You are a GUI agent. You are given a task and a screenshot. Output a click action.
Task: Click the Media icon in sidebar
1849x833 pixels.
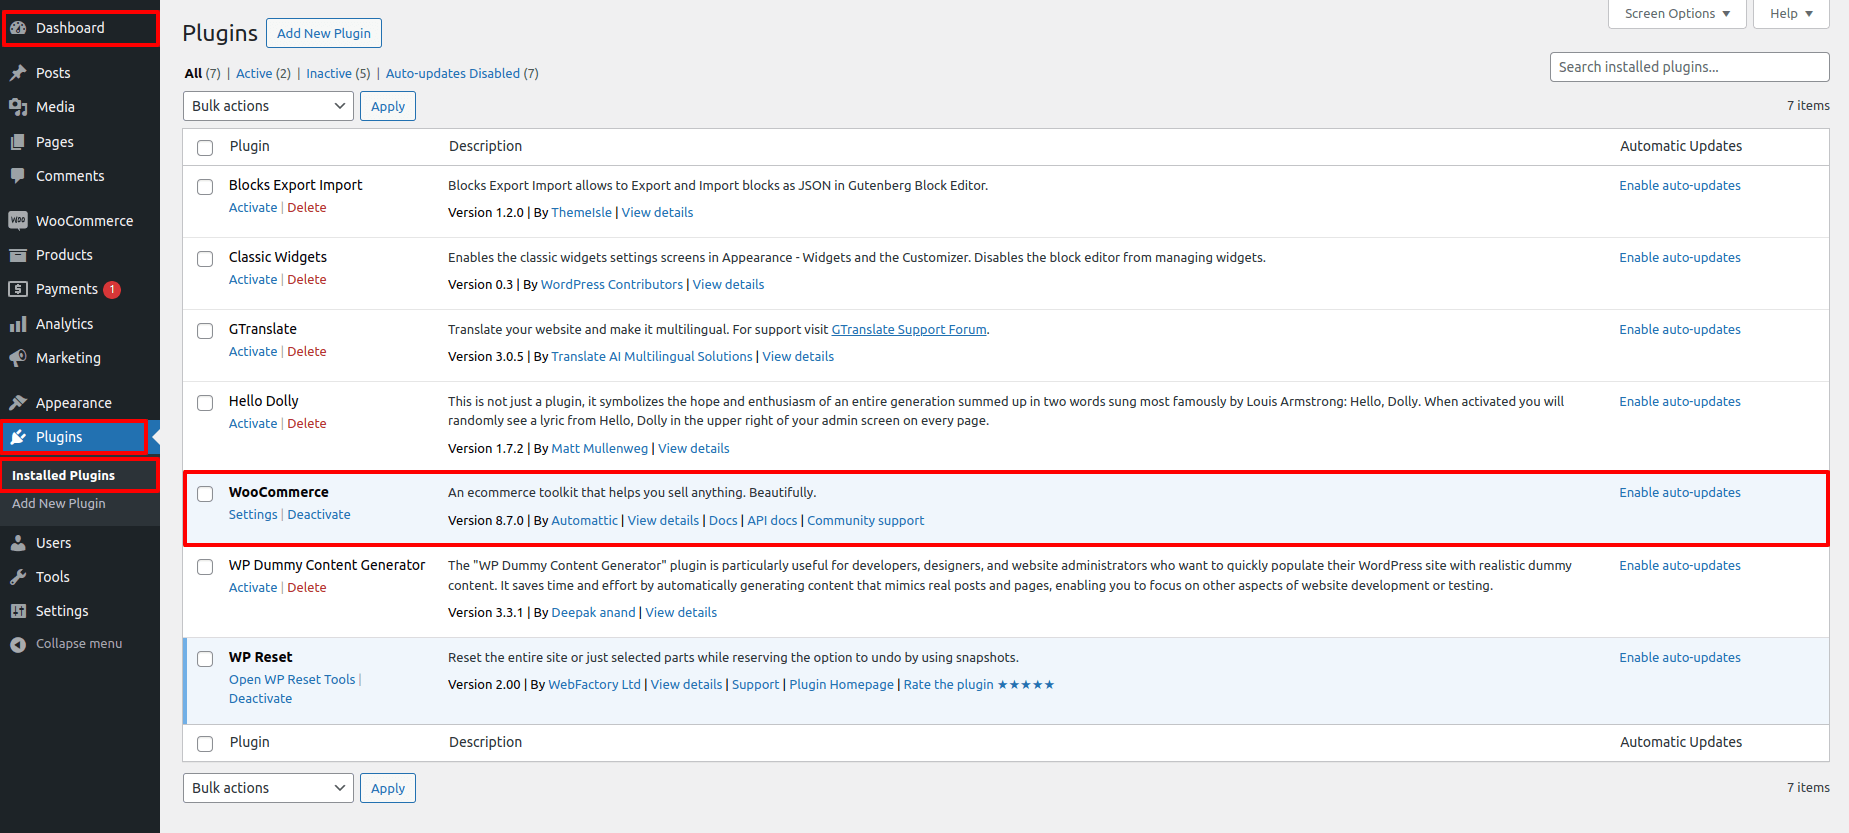18,107
